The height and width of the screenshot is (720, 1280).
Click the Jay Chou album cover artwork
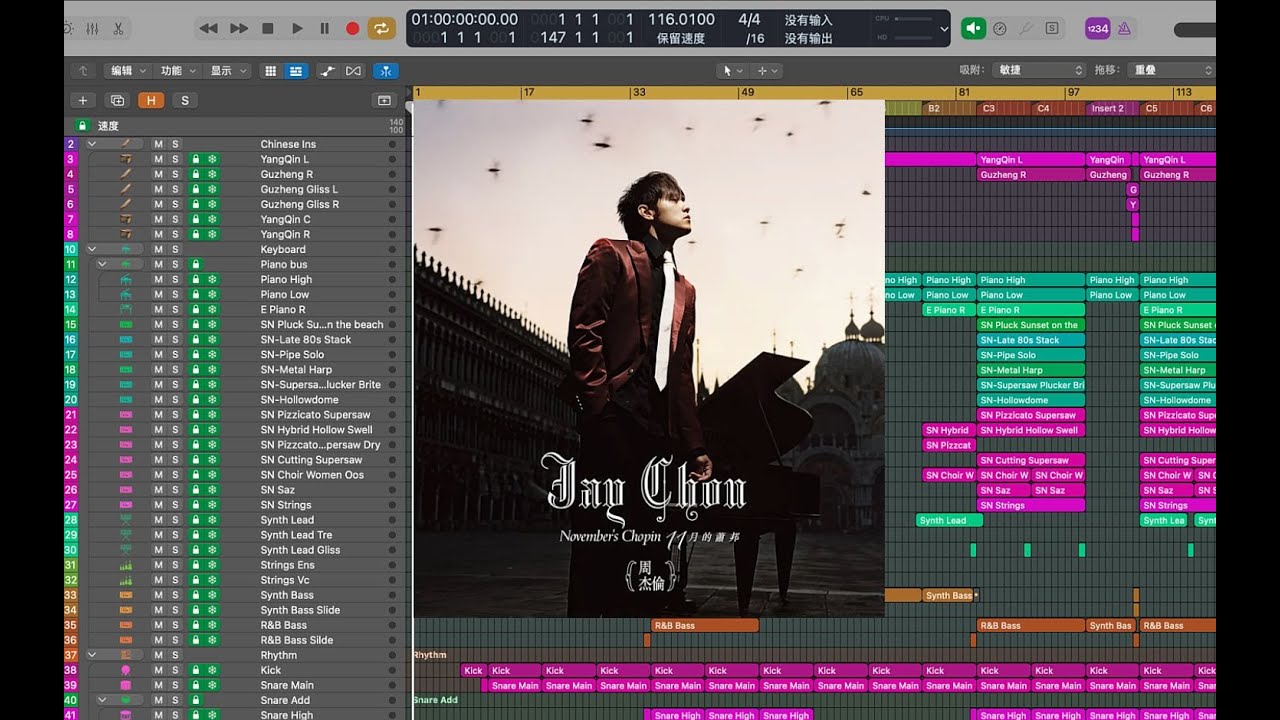click(649, 358)
